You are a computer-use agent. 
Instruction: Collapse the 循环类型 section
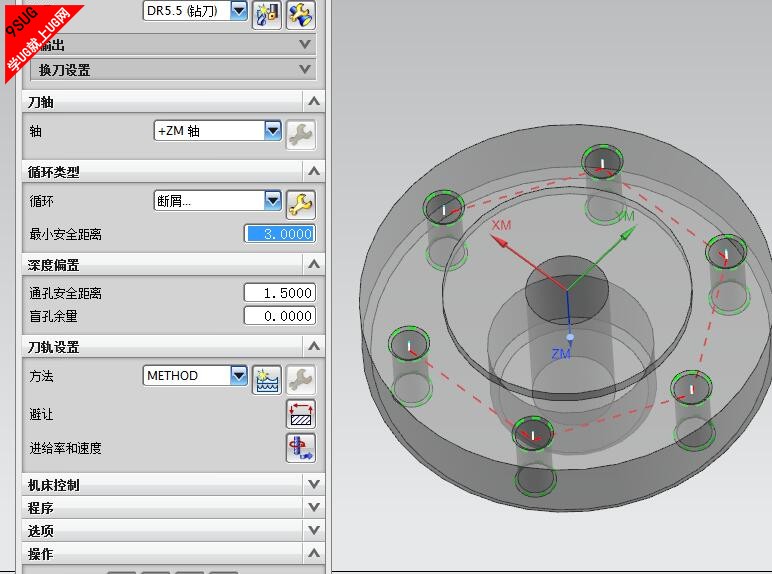tap(314, 171)
